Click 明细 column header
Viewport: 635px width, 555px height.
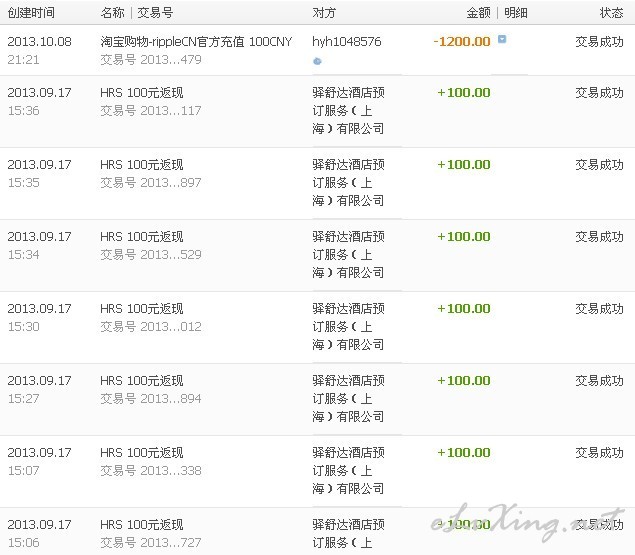[516, 13]
